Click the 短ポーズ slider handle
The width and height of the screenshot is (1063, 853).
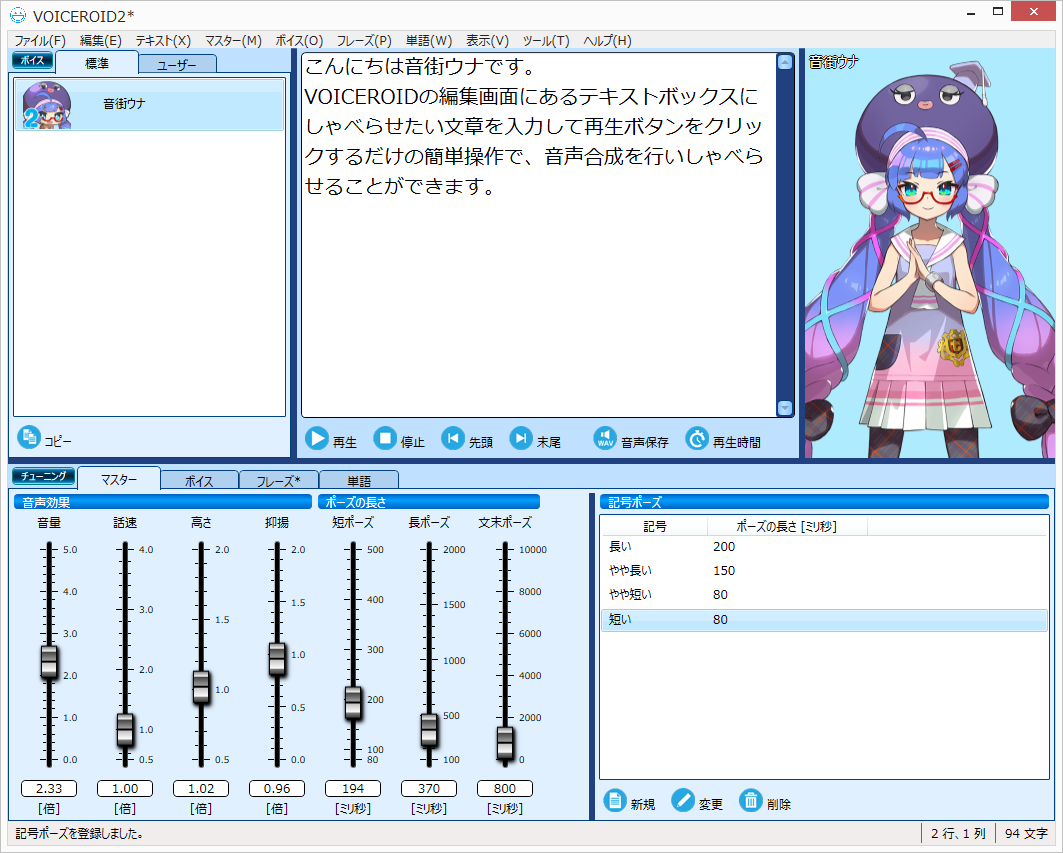[x=353, y=702]
